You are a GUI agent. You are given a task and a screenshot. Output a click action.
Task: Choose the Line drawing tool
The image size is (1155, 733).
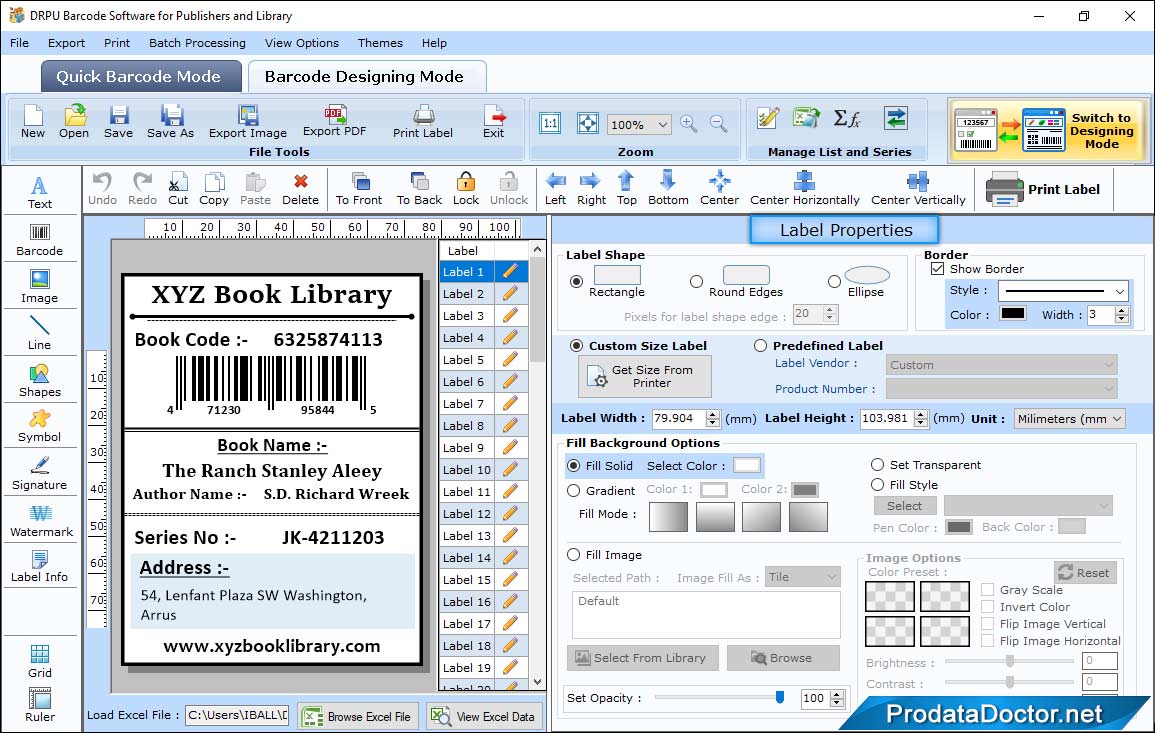pos(40,333)
